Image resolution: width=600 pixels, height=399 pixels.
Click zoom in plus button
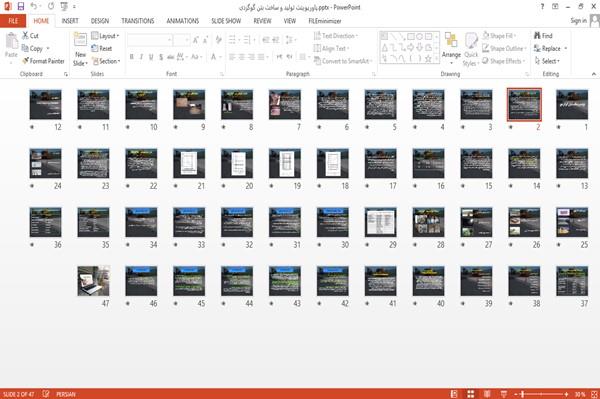[566, 394]
